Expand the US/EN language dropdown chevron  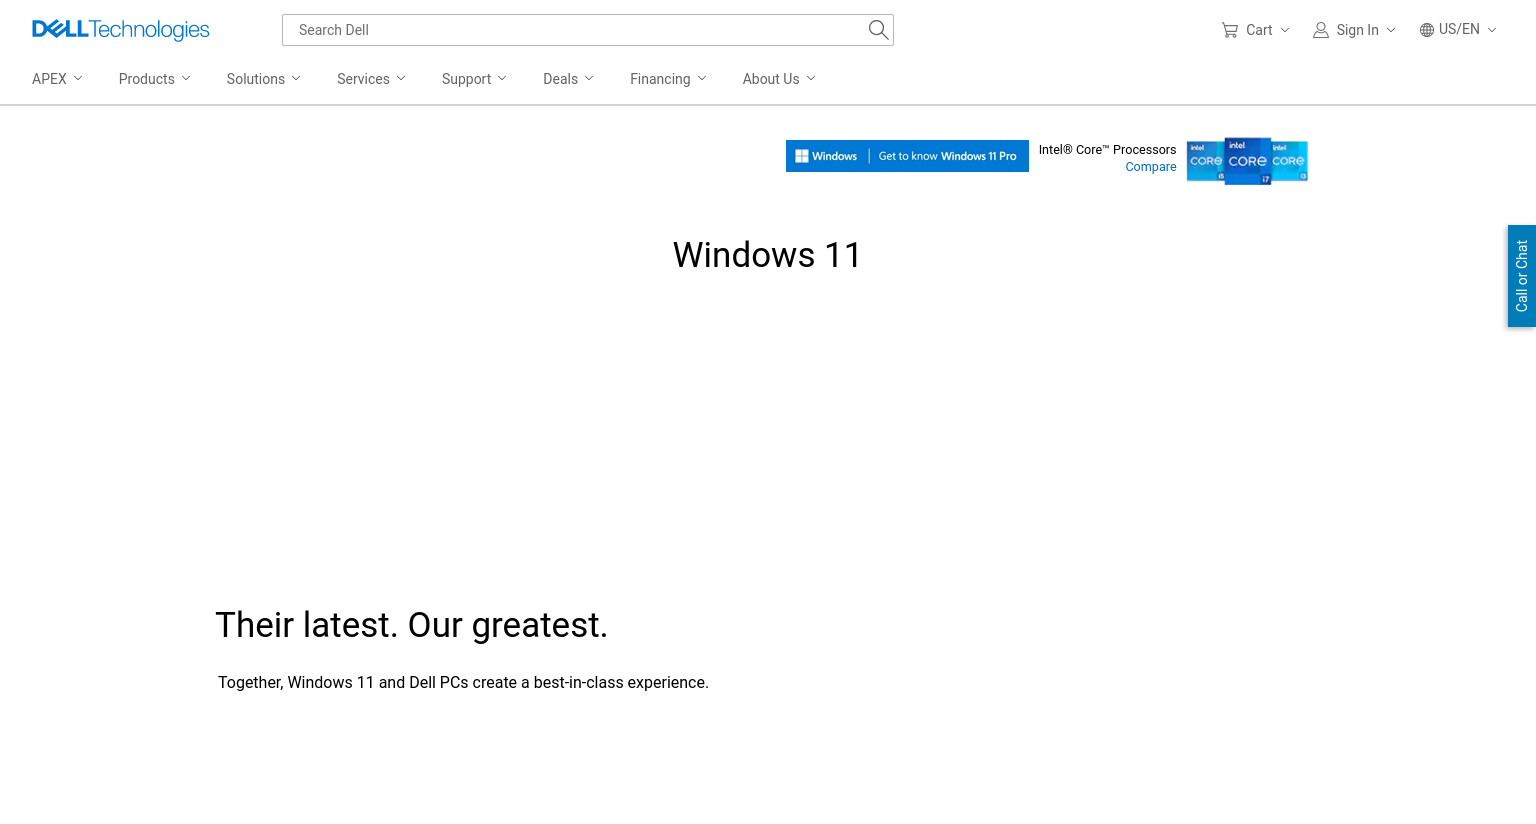[x=1492, y=30]
